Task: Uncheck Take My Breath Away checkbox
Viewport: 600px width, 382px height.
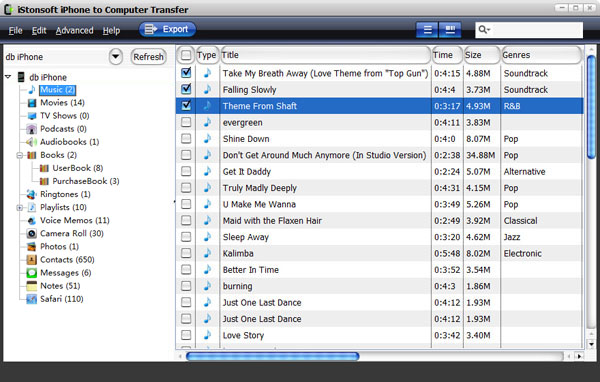Action: (186, 73)
